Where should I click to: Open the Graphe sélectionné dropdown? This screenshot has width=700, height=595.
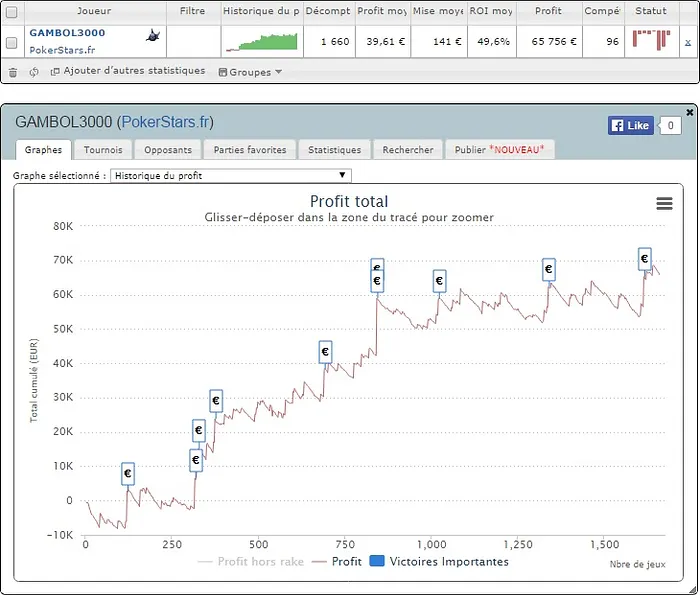[231, 176]
